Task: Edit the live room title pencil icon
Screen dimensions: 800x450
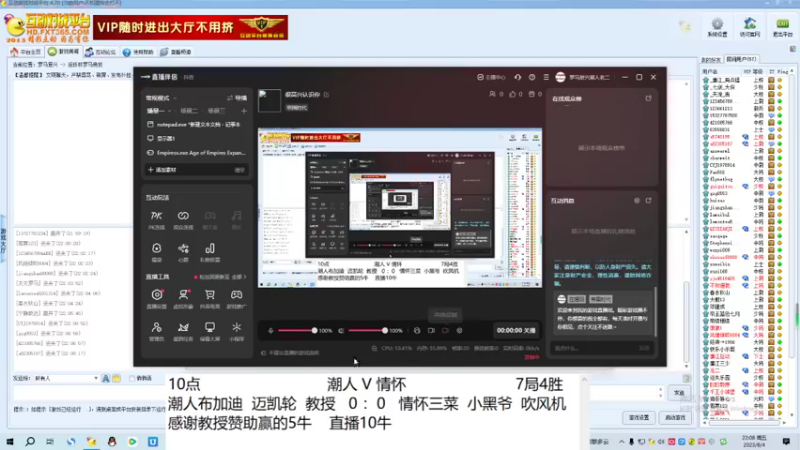Action: pos(327,94)
